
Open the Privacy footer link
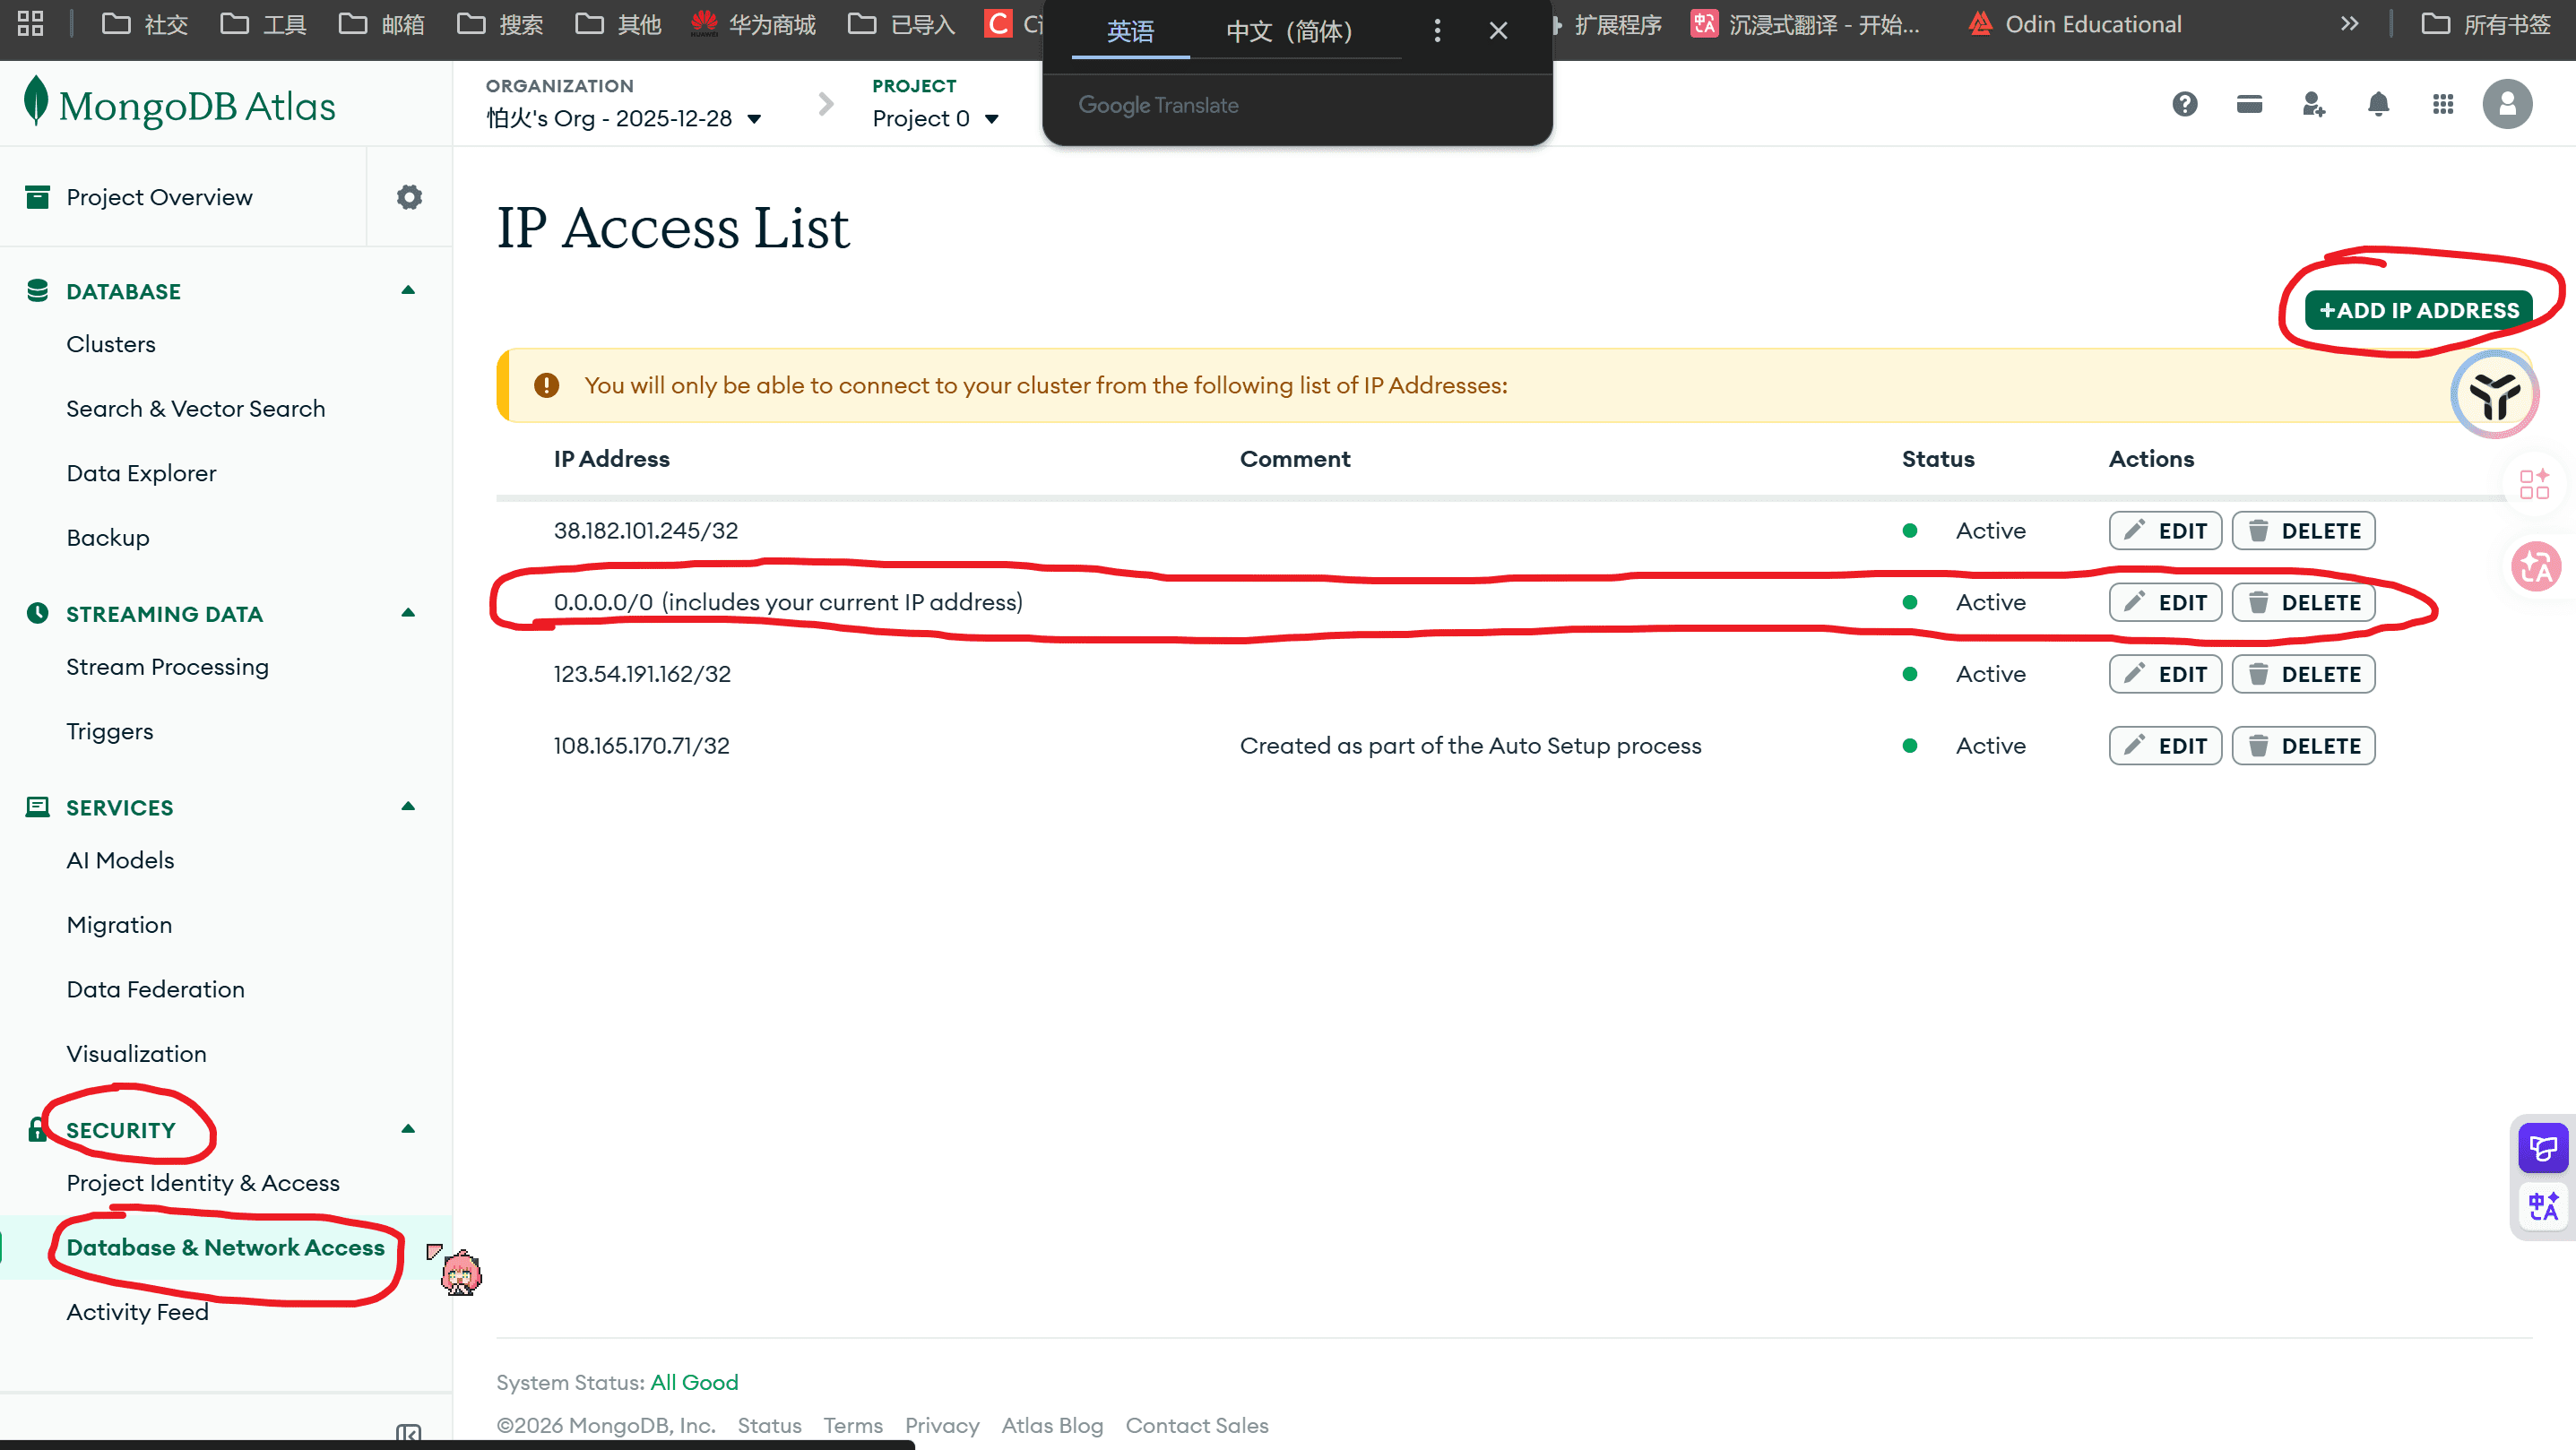(942, 1425)
